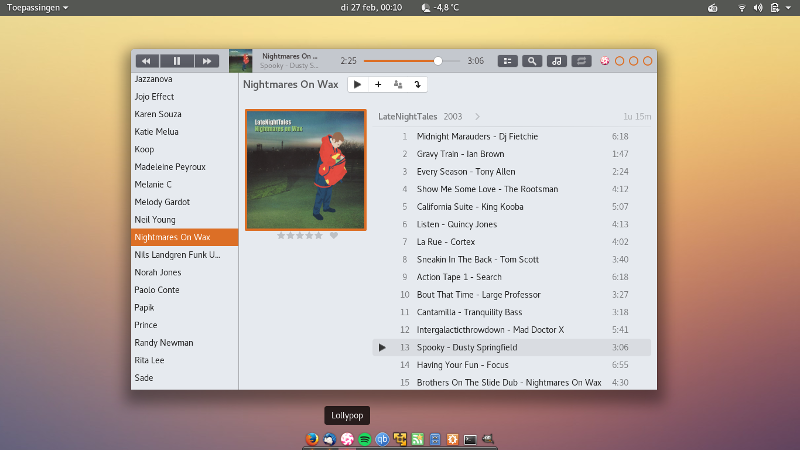Viewport: 800px width, 450px height.
Task: Click the clipboard indicator icon in top bar
Action: coord(774,8)
